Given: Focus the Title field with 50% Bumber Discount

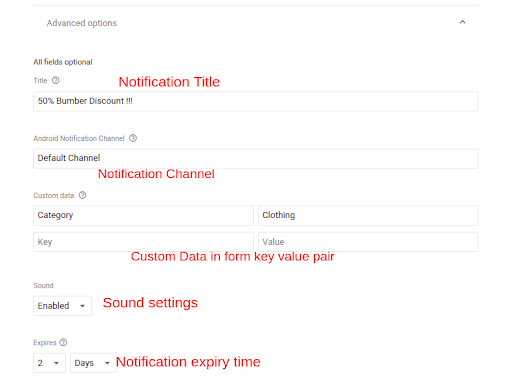Looking at the screenshot, I should click(x=255, y=101).
